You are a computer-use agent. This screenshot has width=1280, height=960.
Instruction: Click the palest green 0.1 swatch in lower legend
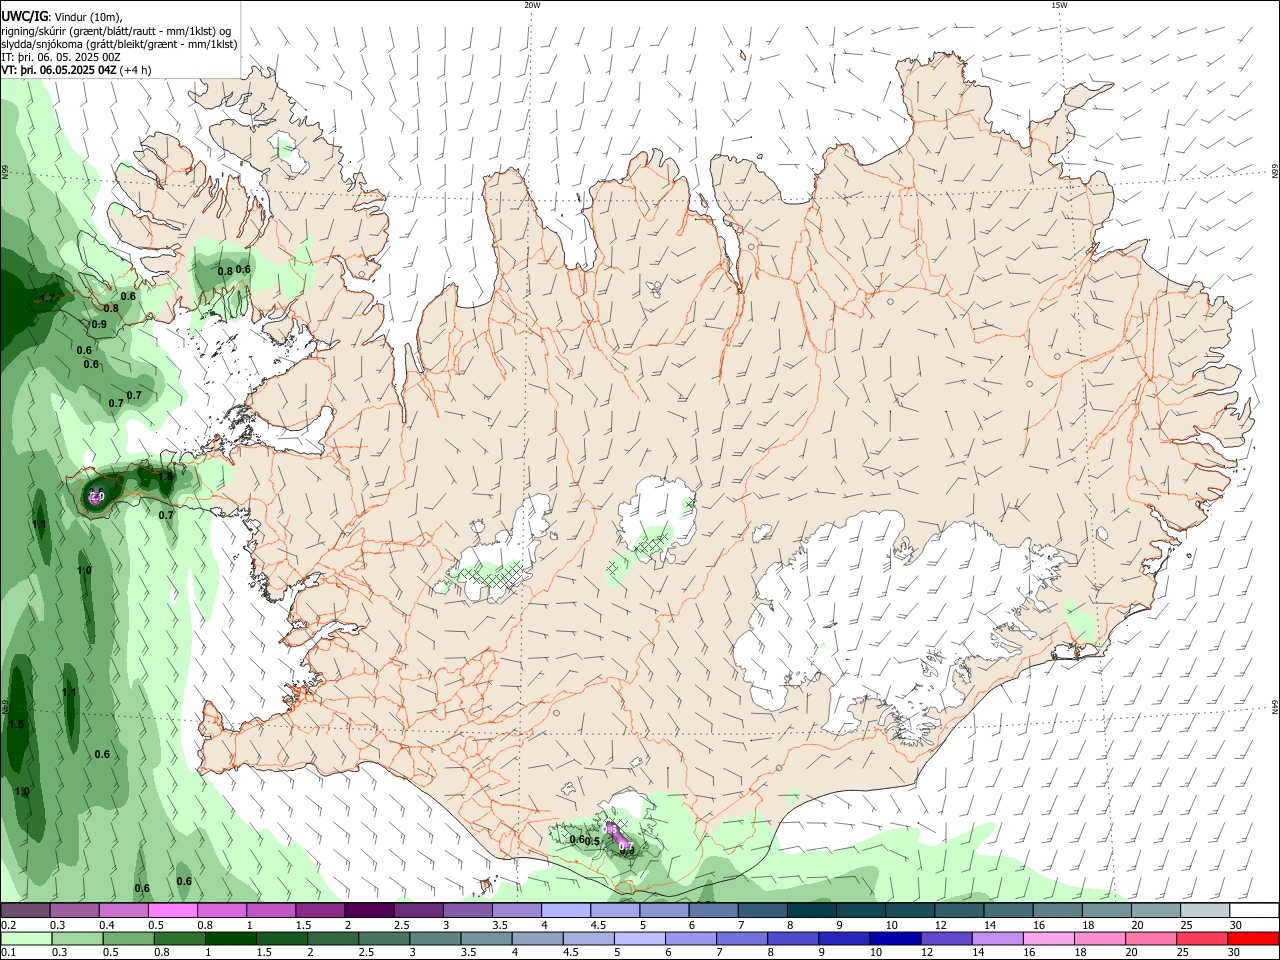point(26,938)
